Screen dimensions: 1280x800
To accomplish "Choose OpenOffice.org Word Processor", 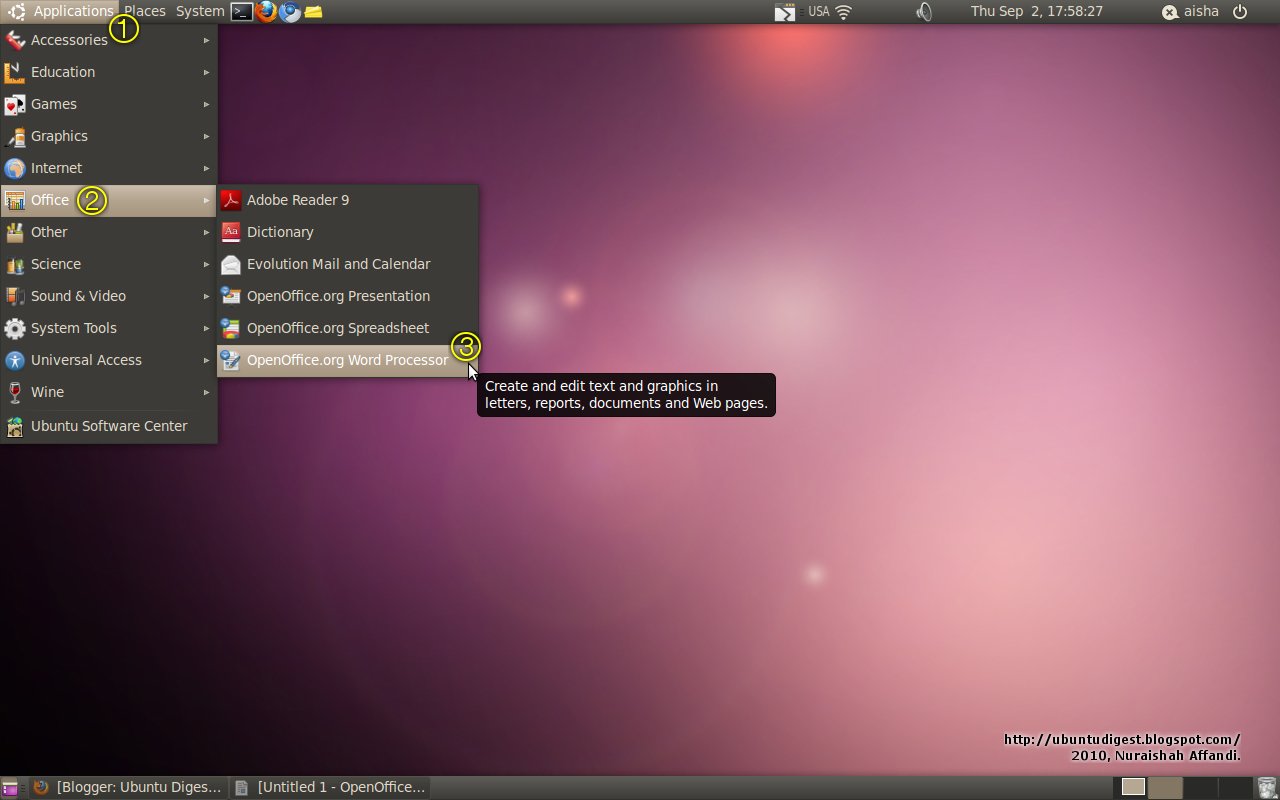I will [347, 360].
